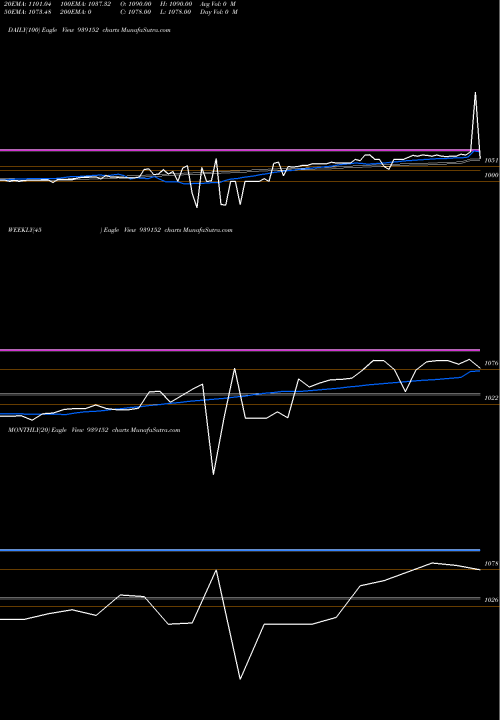The image size is (500, 720).
Task: Click the DAILY Eagle View chart title
Action: [x=90, y=30]
